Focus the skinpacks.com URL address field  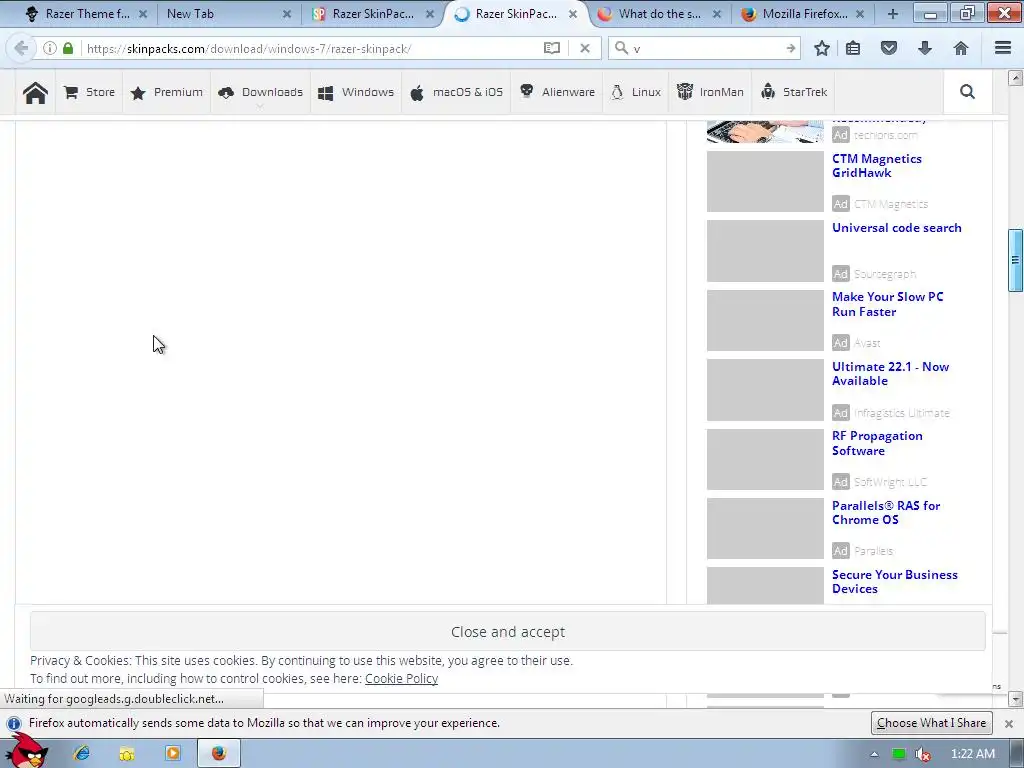click(310, 48)
